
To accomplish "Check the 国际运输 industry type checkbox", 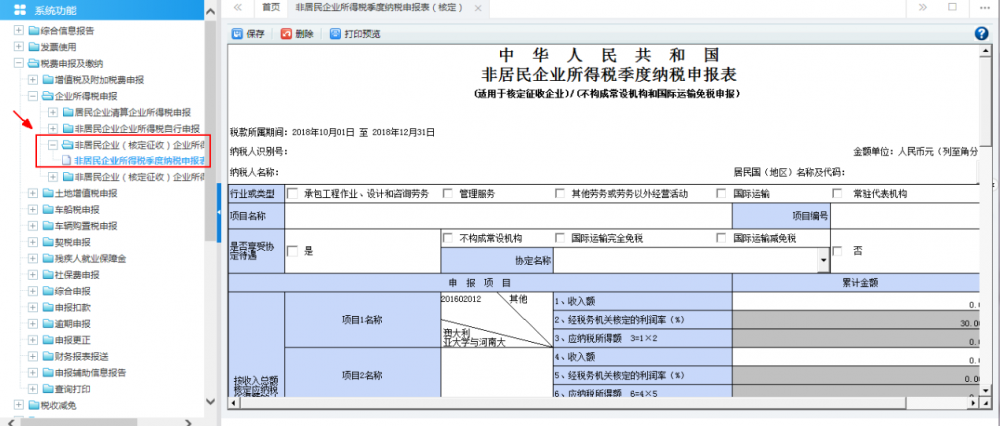I will (x=722, y=194).
